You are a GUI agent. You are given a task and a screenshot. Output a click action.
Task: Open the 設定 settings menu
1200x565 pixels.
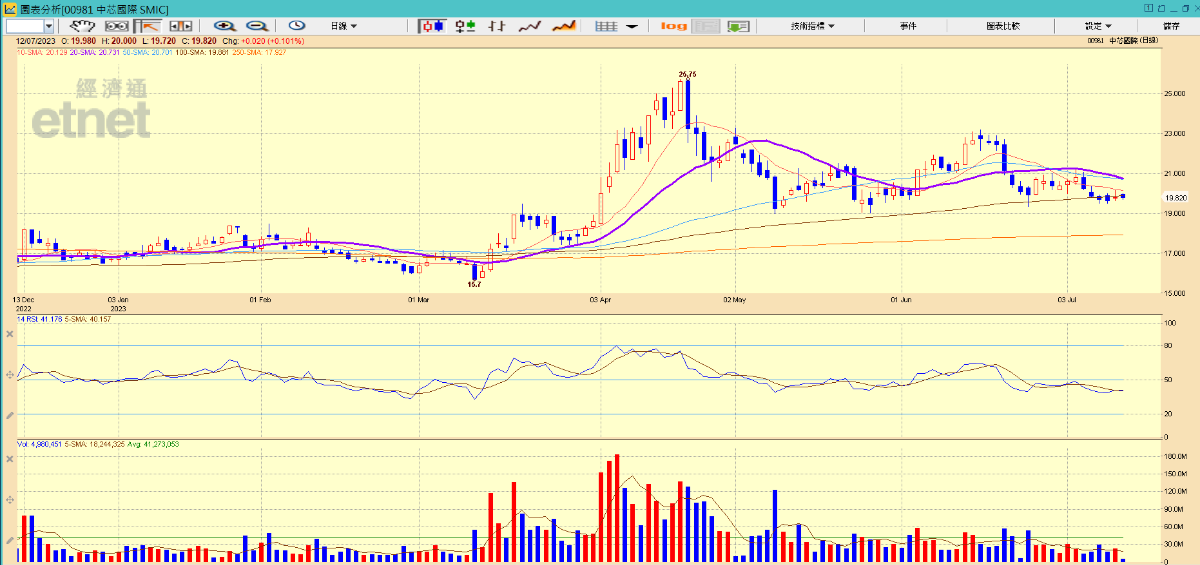point(1097,26)
